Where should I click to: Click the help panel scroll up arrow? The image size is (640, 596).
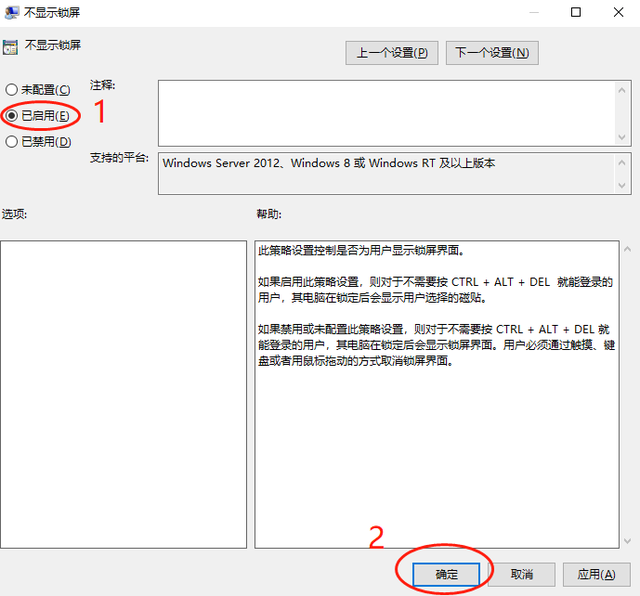coord(627,249)
